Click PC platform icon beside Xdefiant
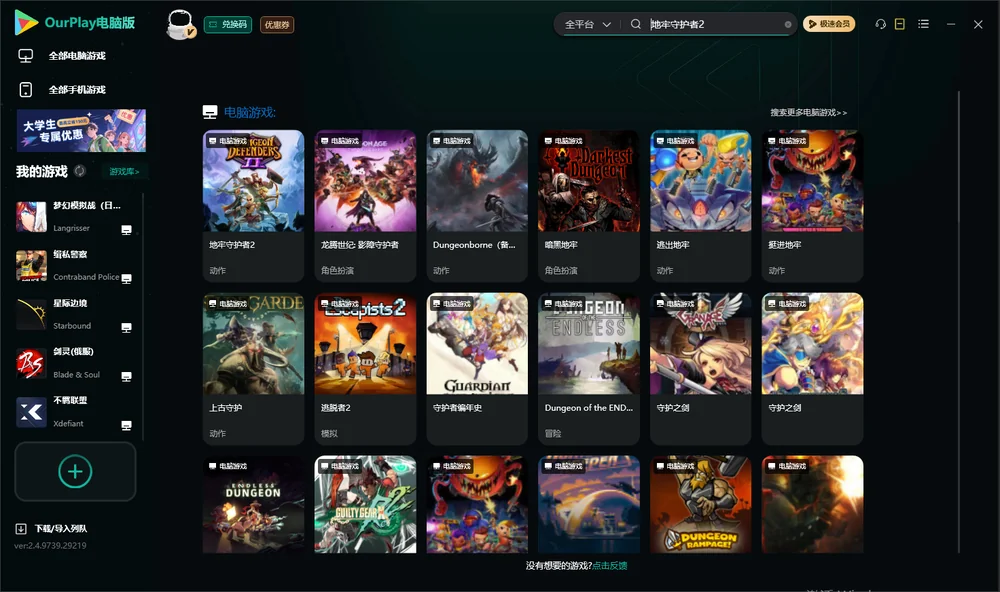1000x592 pixels. pyautogui.click(x=126, y=426)
